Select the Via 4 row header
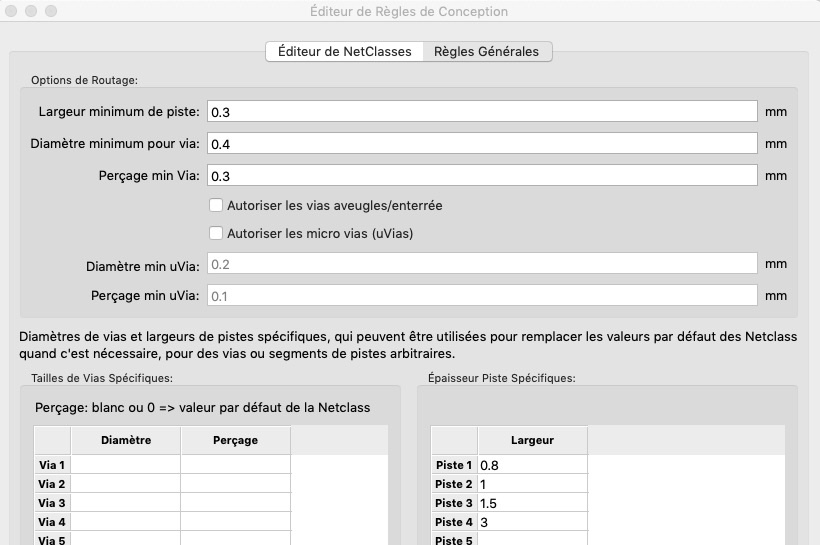The image size is (820, 545). coord(52,522)
